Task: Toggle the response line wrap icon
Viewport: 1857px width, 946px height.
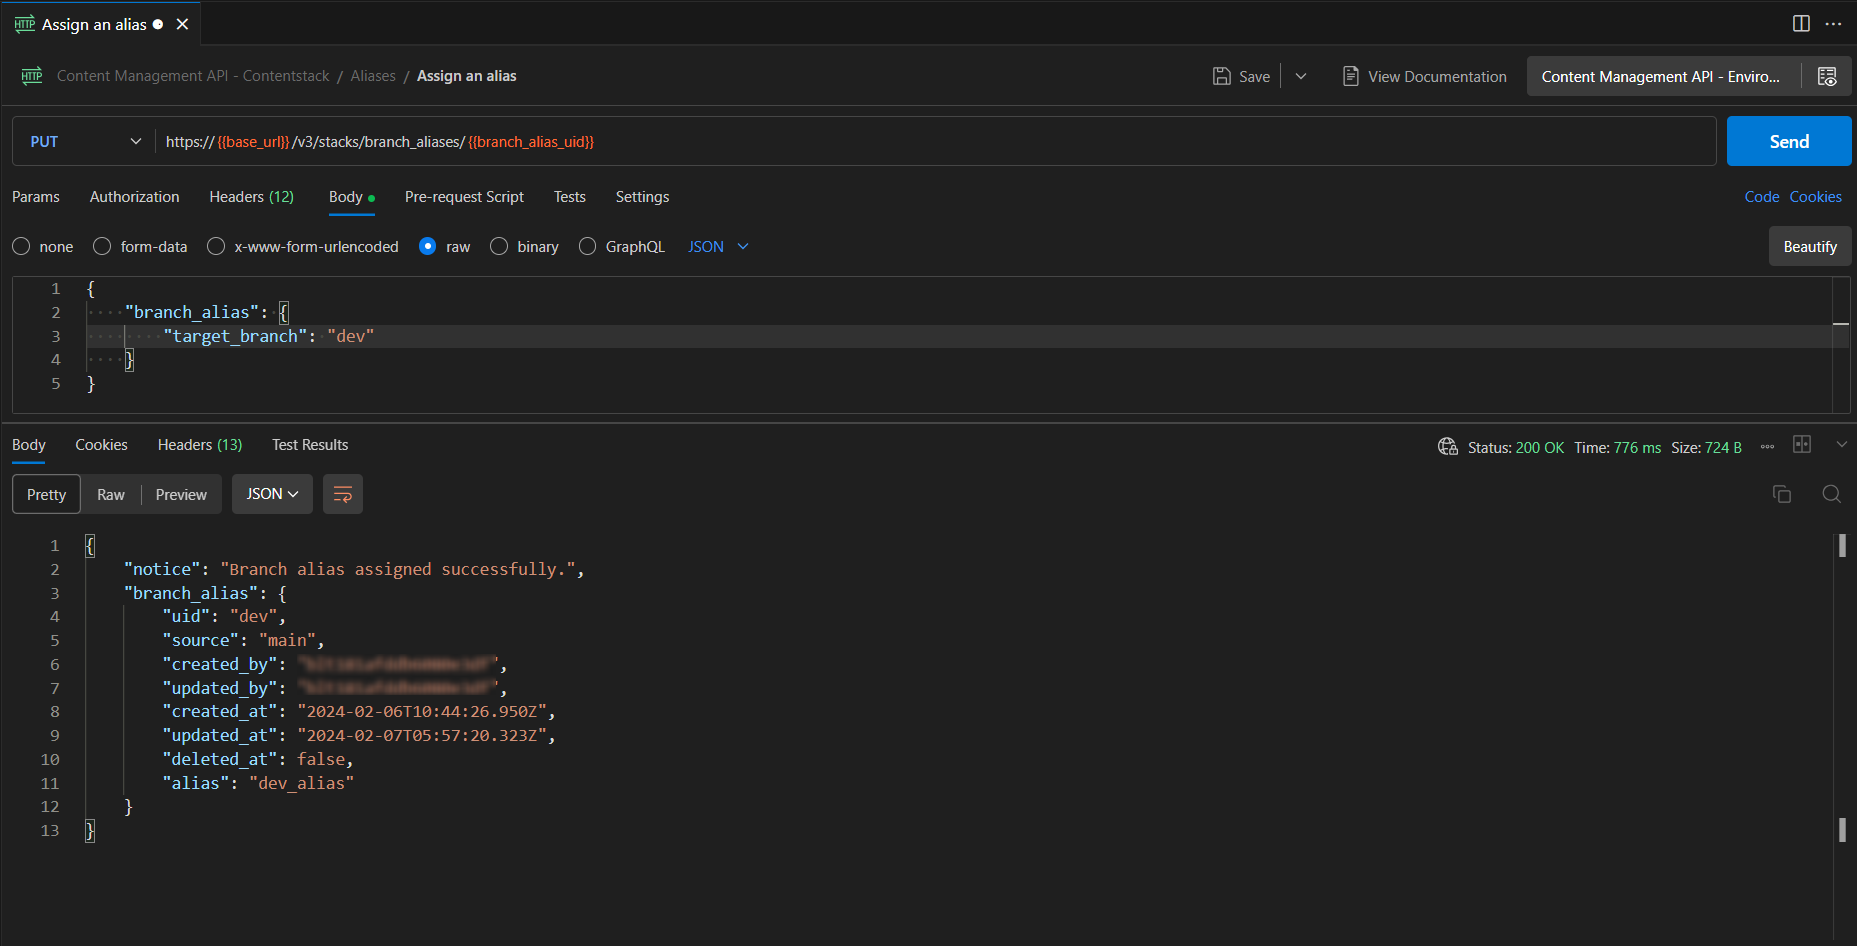Action: point(343,494)
